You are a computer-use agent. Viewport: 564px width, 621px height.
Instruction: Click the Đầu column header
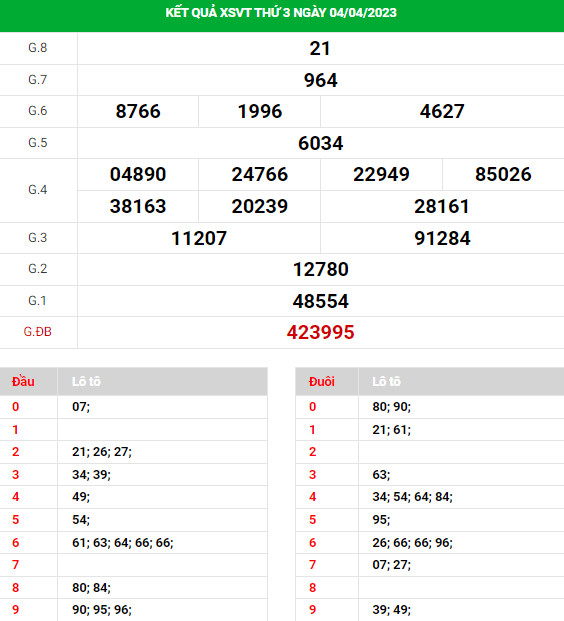pyautogui.click(x=23, y=381)
